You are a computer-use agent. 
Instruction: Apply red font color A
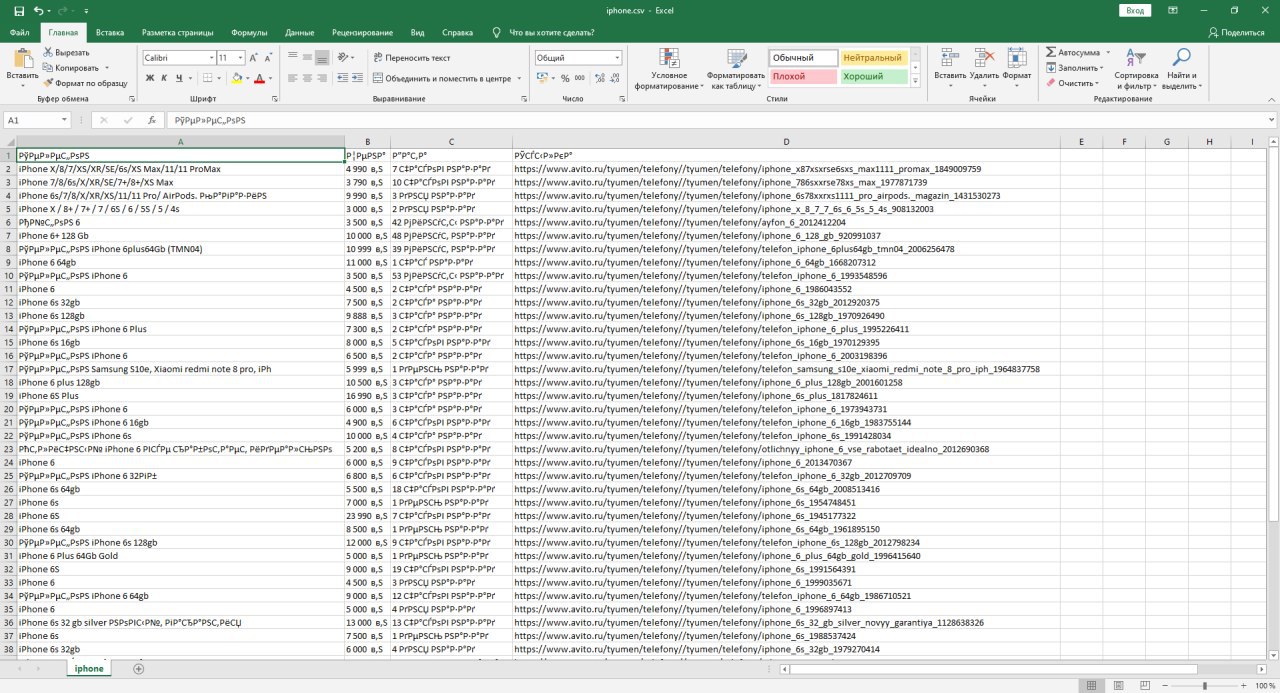tap(259, 78)
